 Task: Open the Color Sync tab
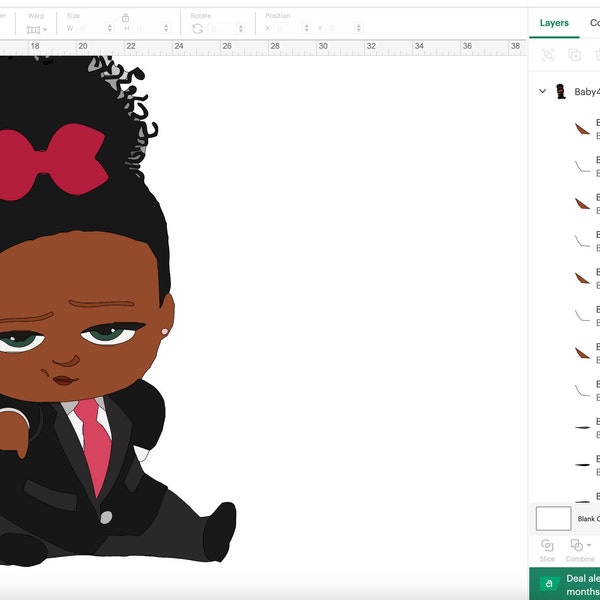[x=595, y=23]
